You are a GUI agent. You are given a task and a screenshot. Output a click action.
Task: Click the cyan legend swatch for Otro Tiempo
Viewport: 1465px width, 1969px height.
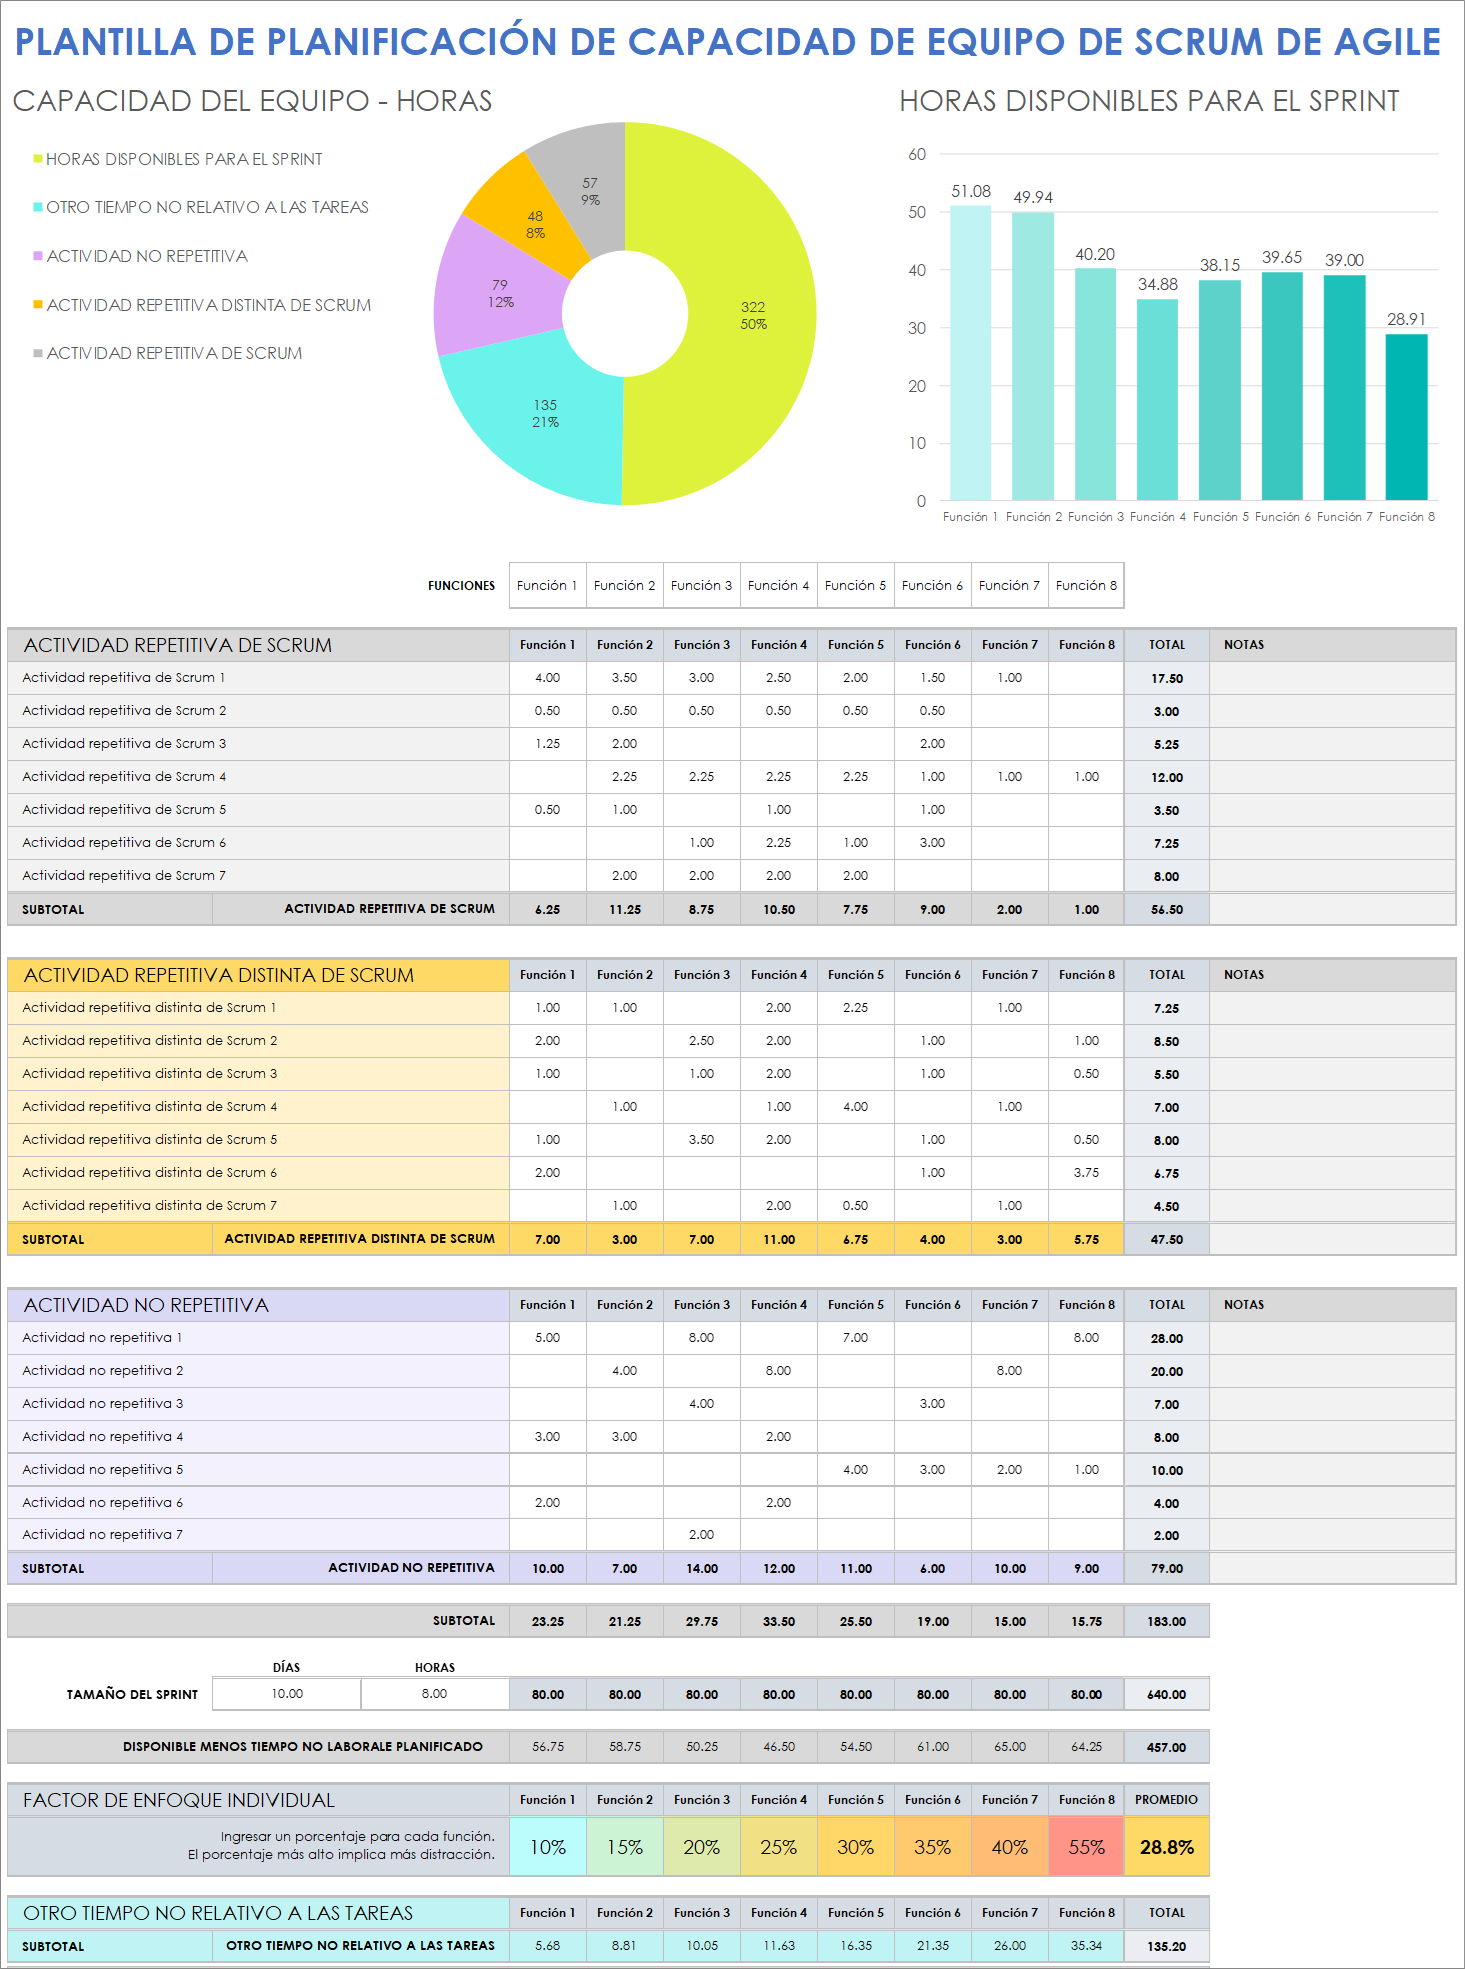(38, 207)
